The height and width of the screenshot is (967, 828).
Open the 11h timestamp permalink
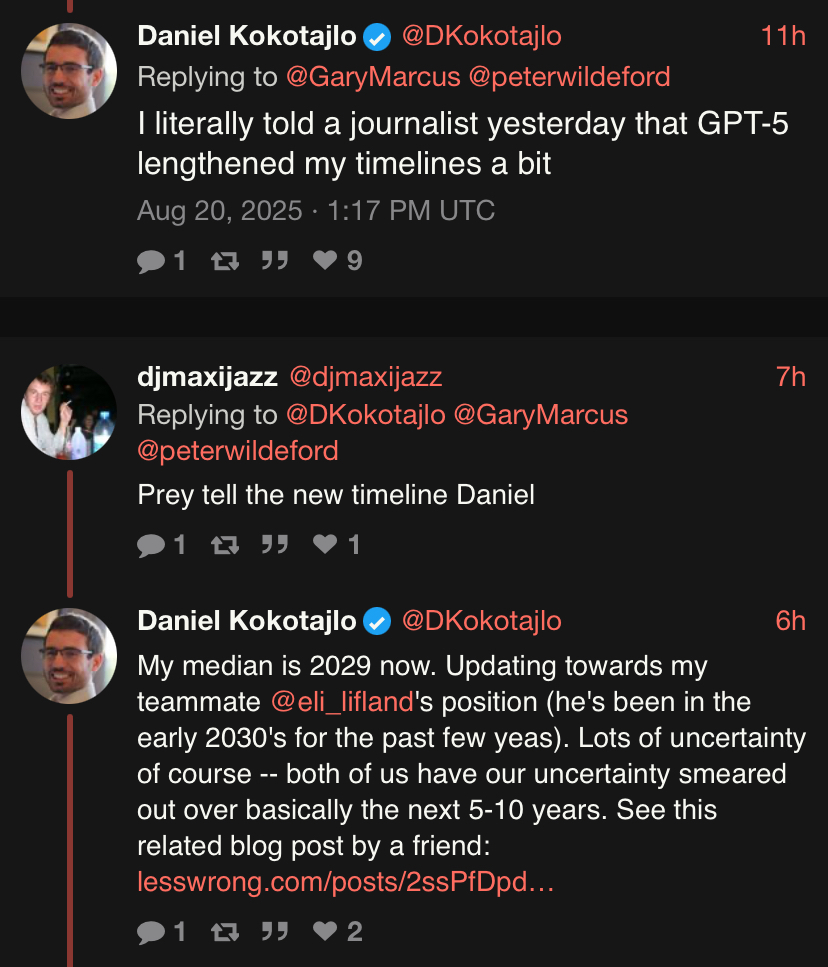[x=782, y=37]
